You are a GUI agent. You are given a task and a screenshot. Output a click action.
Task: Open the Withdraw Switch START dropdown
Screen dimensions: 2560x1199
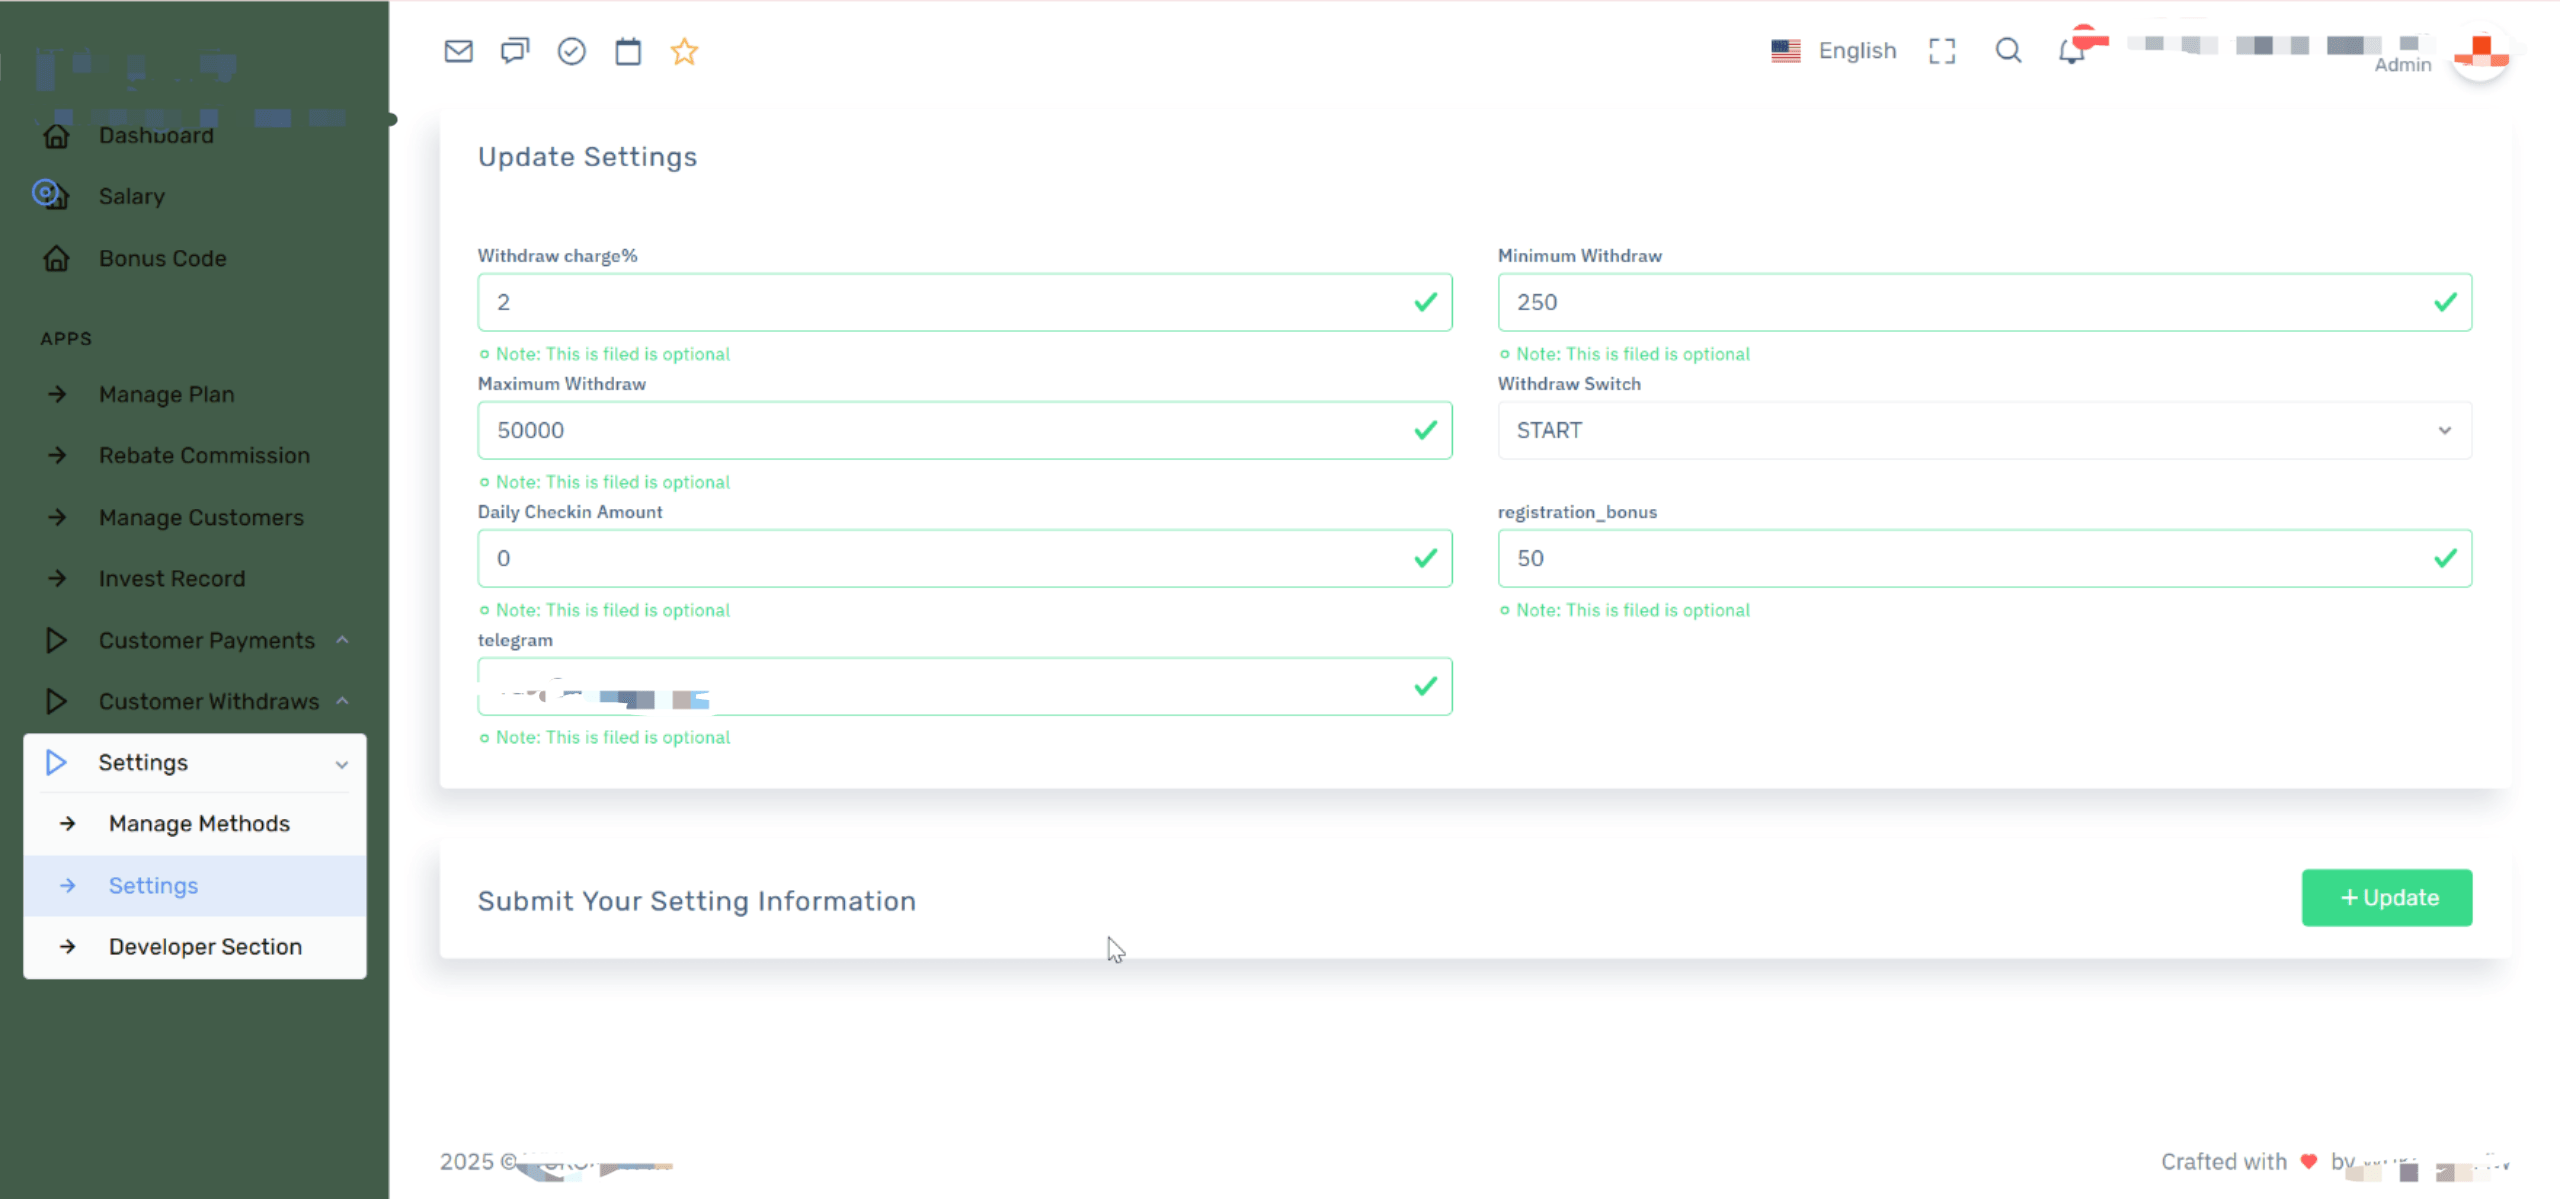(1984, 430)
